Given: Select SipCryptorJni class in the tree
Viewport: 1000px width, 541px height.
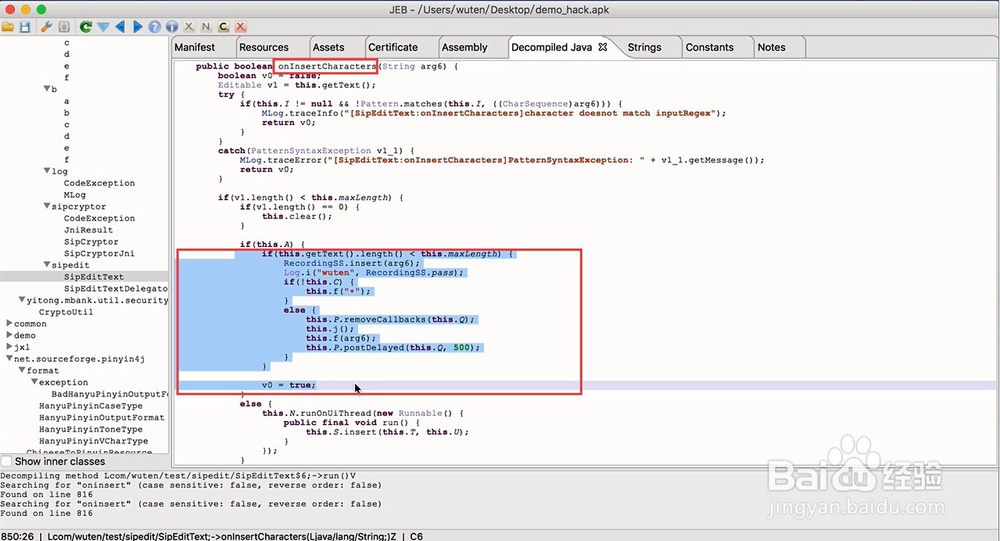Looking at the screenshot, I should coord(99,253).
